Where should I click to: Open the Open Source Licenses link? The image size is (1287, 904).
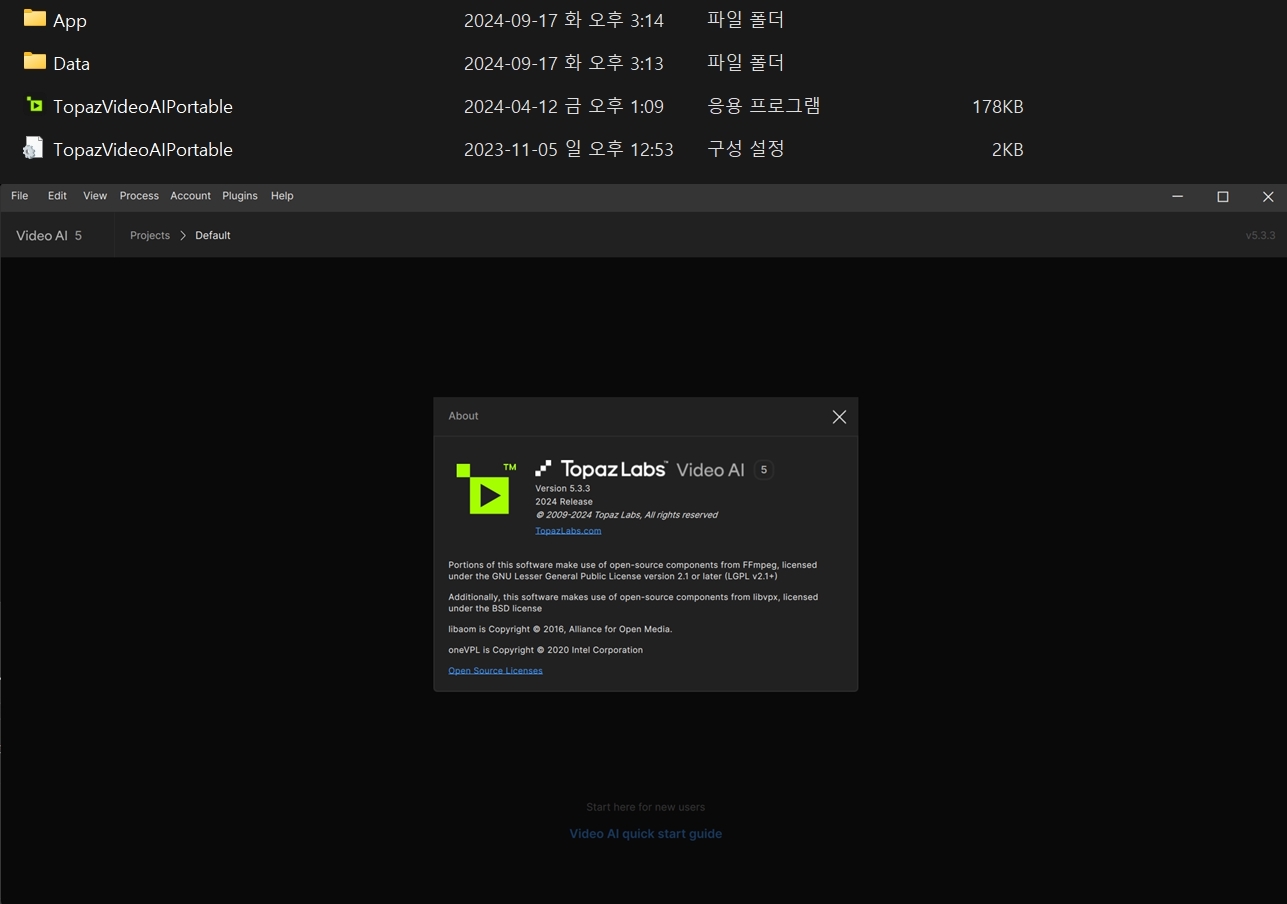click(x=495, y=671)
